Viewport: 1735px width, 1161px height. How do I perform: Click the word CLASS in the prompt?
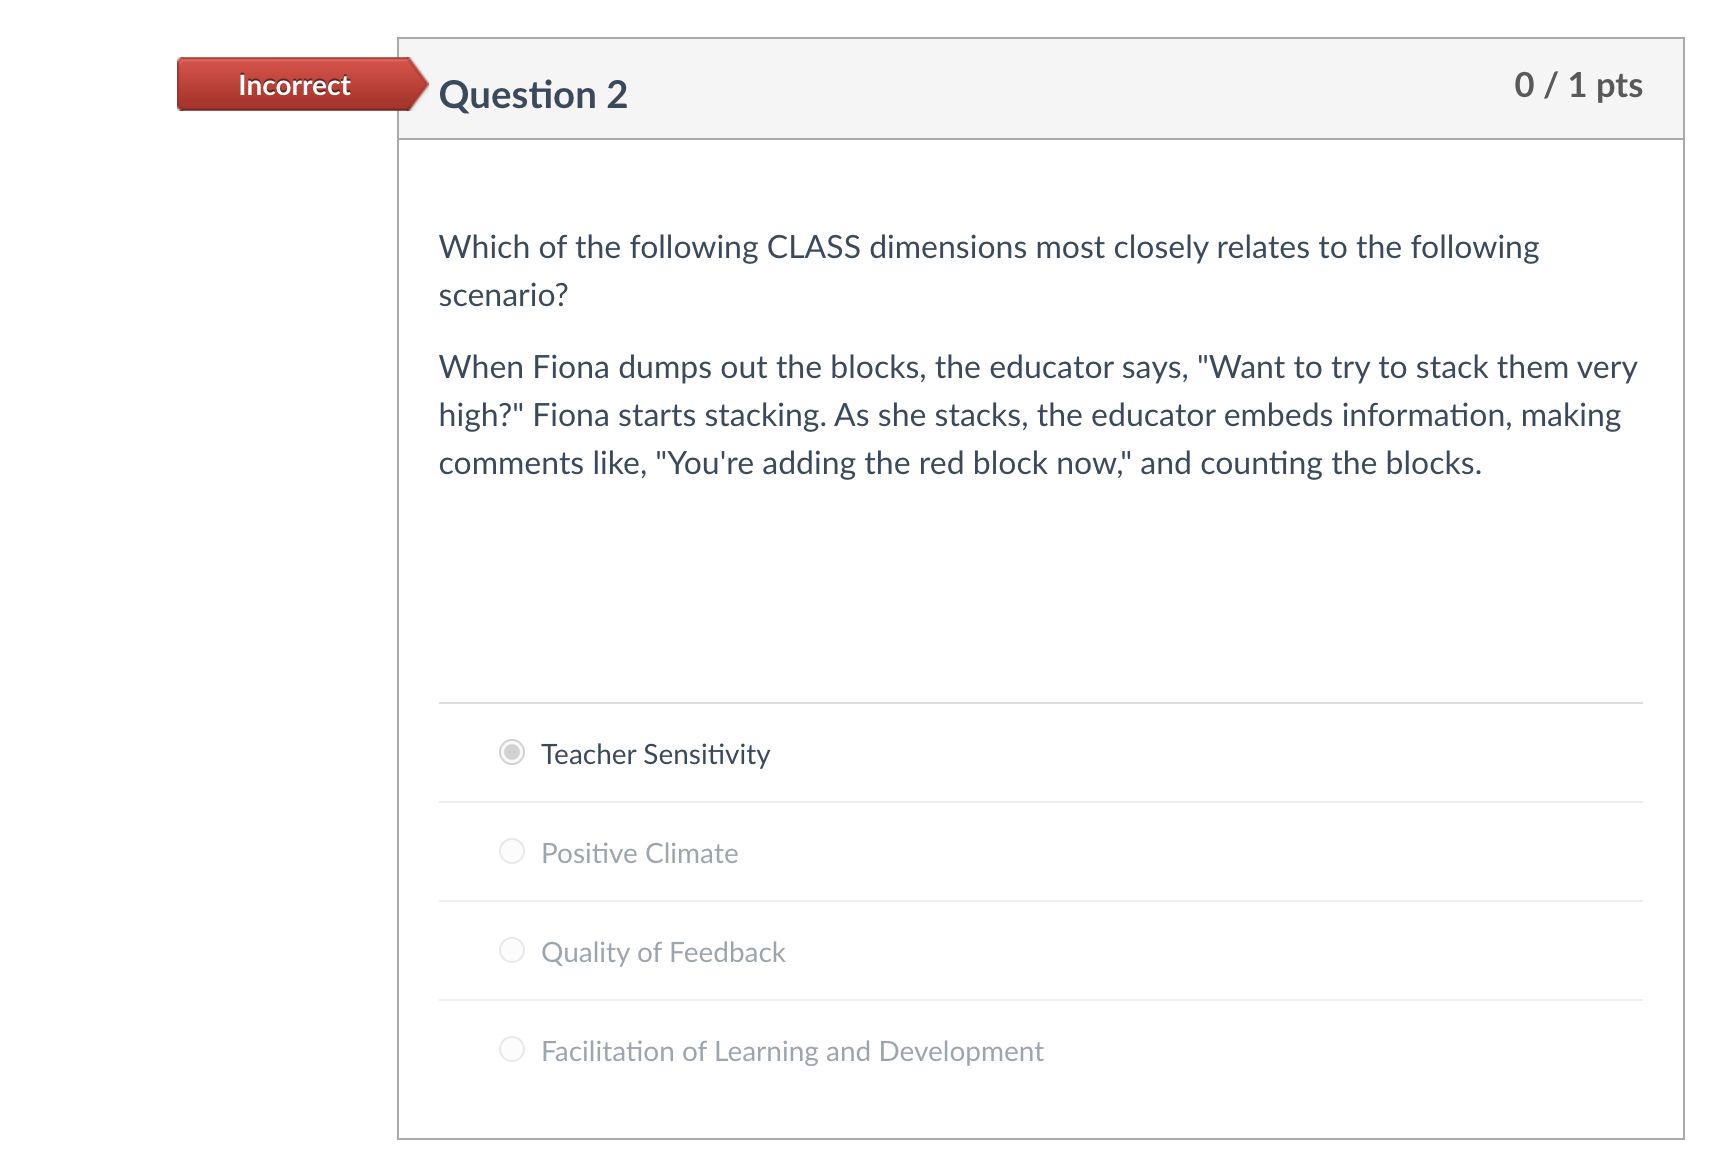click(813, 247)
